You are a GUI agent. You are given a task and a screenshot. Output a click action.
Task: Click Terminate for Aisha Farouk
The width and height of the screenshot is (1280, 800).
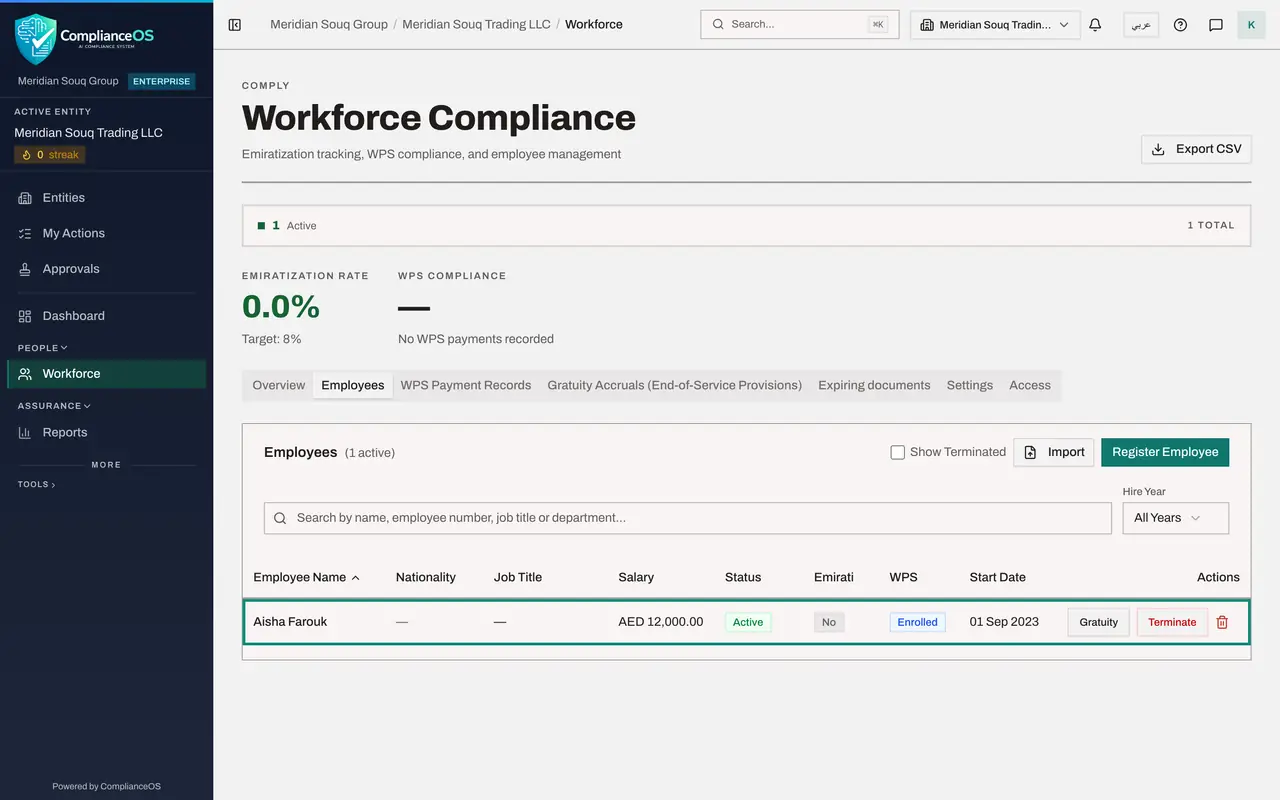[1172, 622]
